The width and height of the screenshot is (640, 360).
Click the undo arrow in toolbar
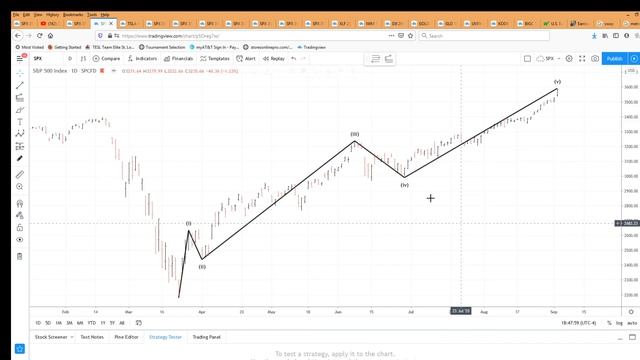coord(293,59)
